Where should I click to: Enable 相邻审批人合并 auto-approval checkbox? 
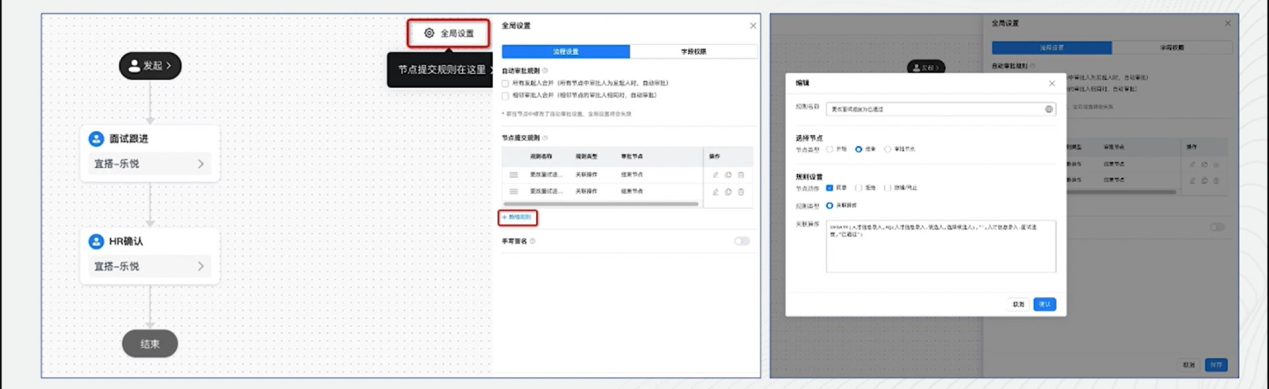506,95
